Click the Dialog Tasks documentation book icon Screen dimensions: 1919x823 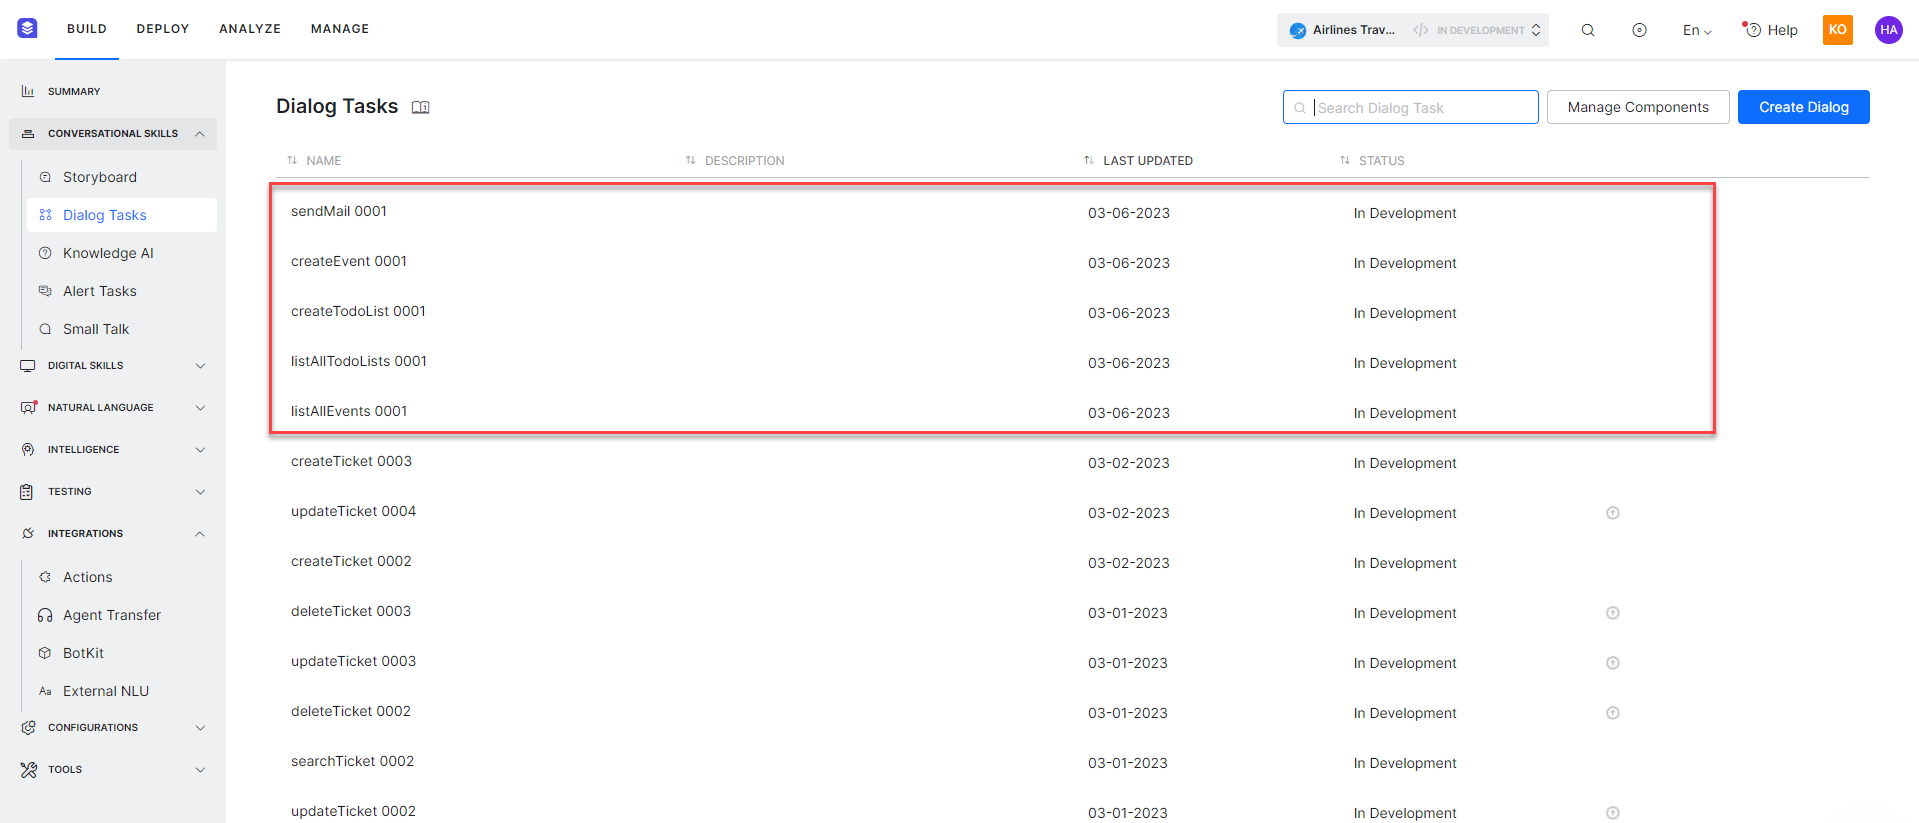[421, 108]
